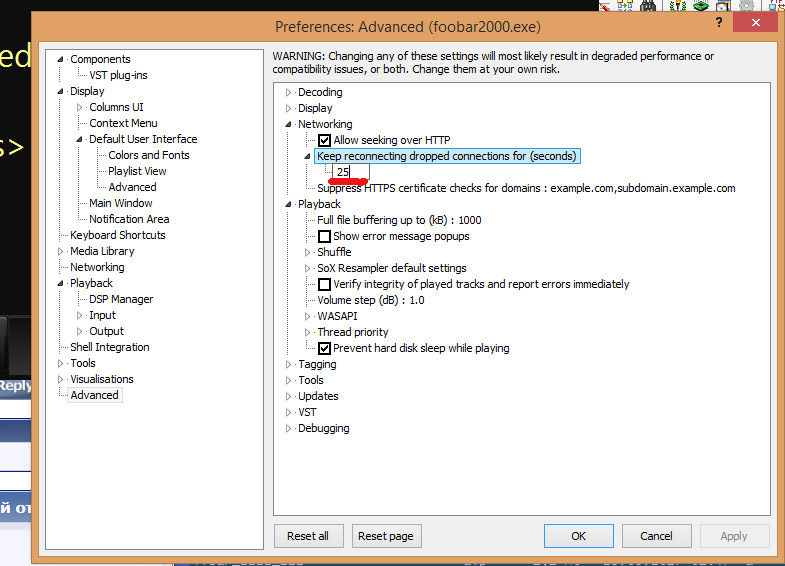Click the gray gear icon in background toolbar

[x=746, y=6]
